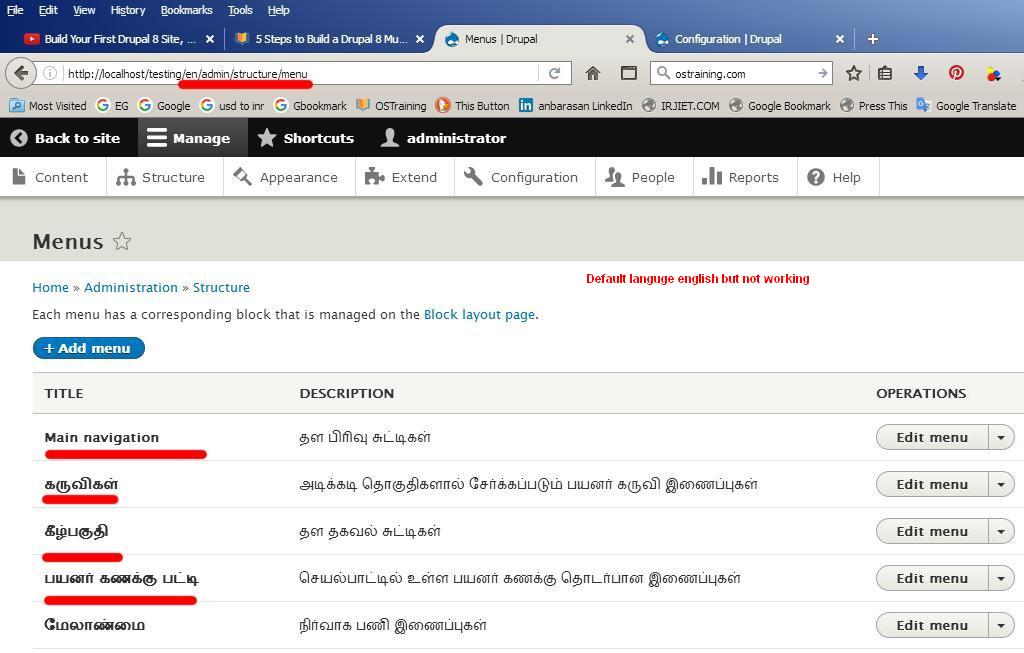The image size is (1024, 653).
Task: Expand the Edit menu dropdown for Main navigation
Action: pyautogui.click(x=1001, y=437)
